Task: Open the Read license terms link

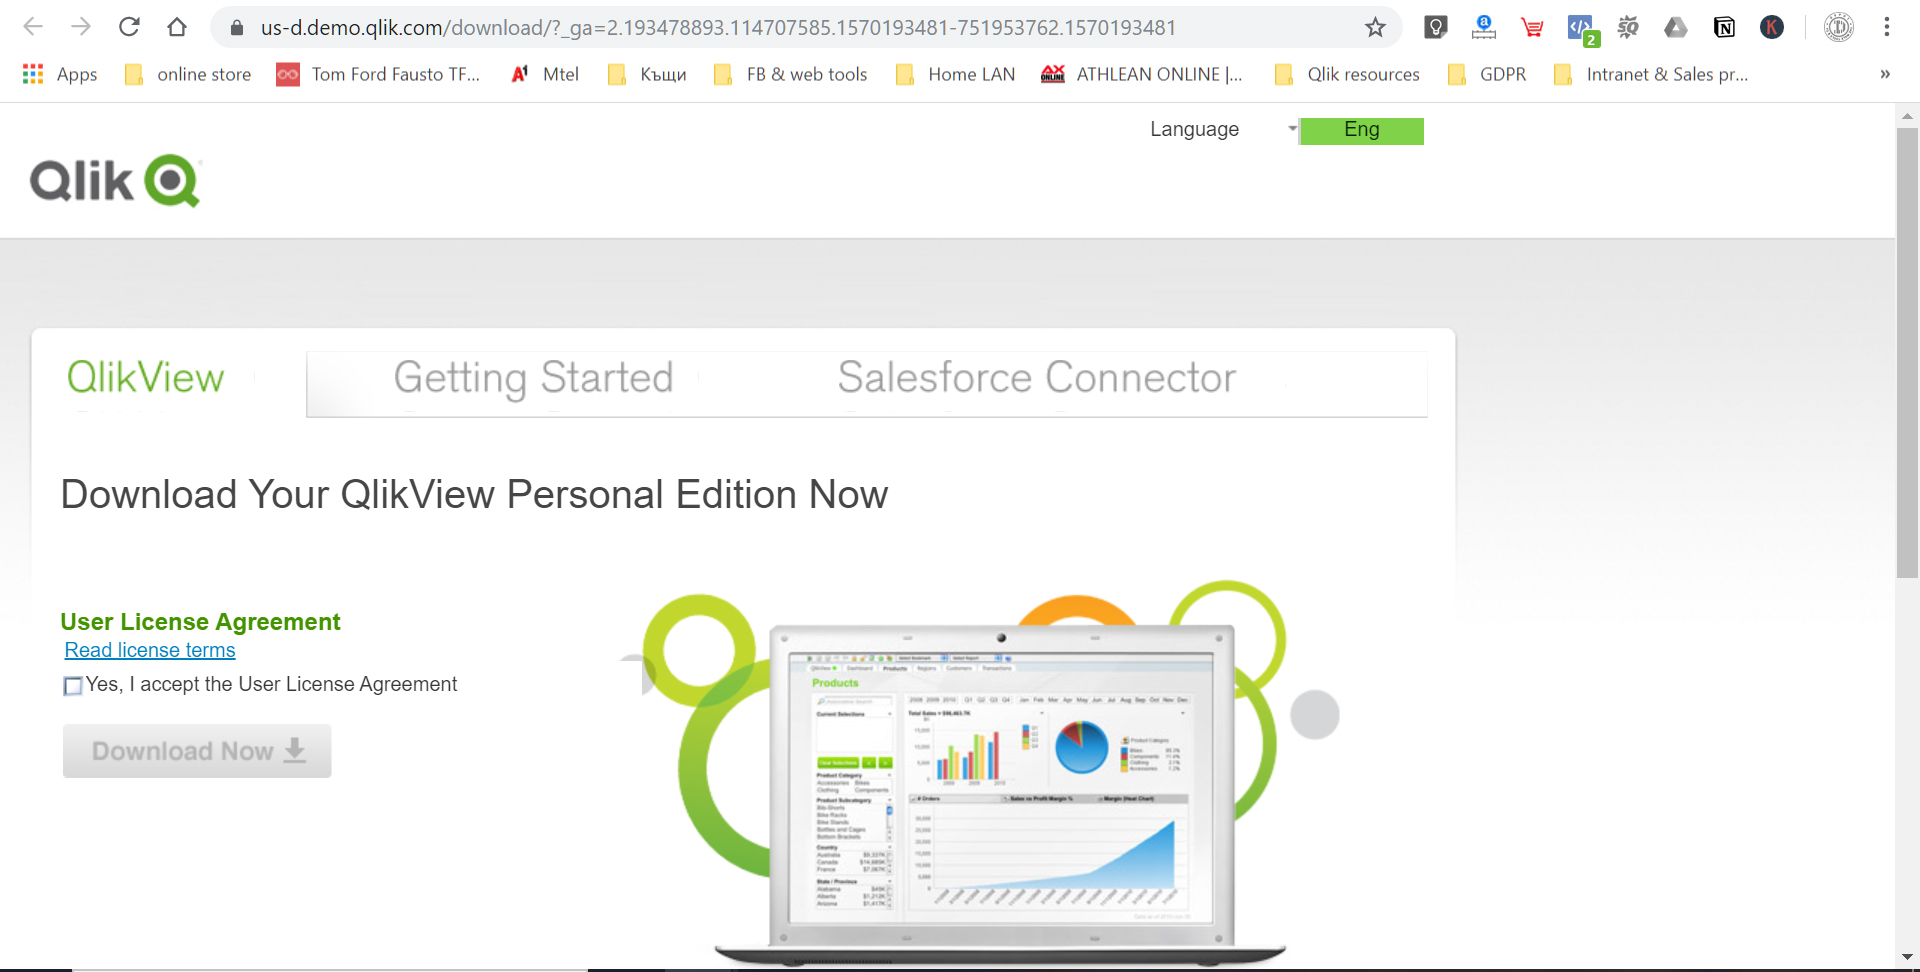Action: point(150,650)
